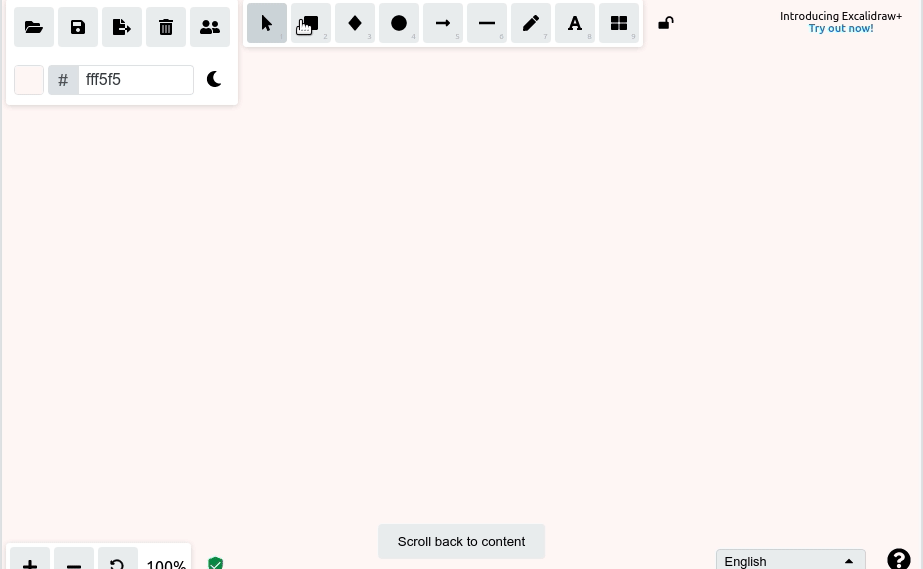Zoom in with the plus button

pyautogui.click(x=30, y=559)
